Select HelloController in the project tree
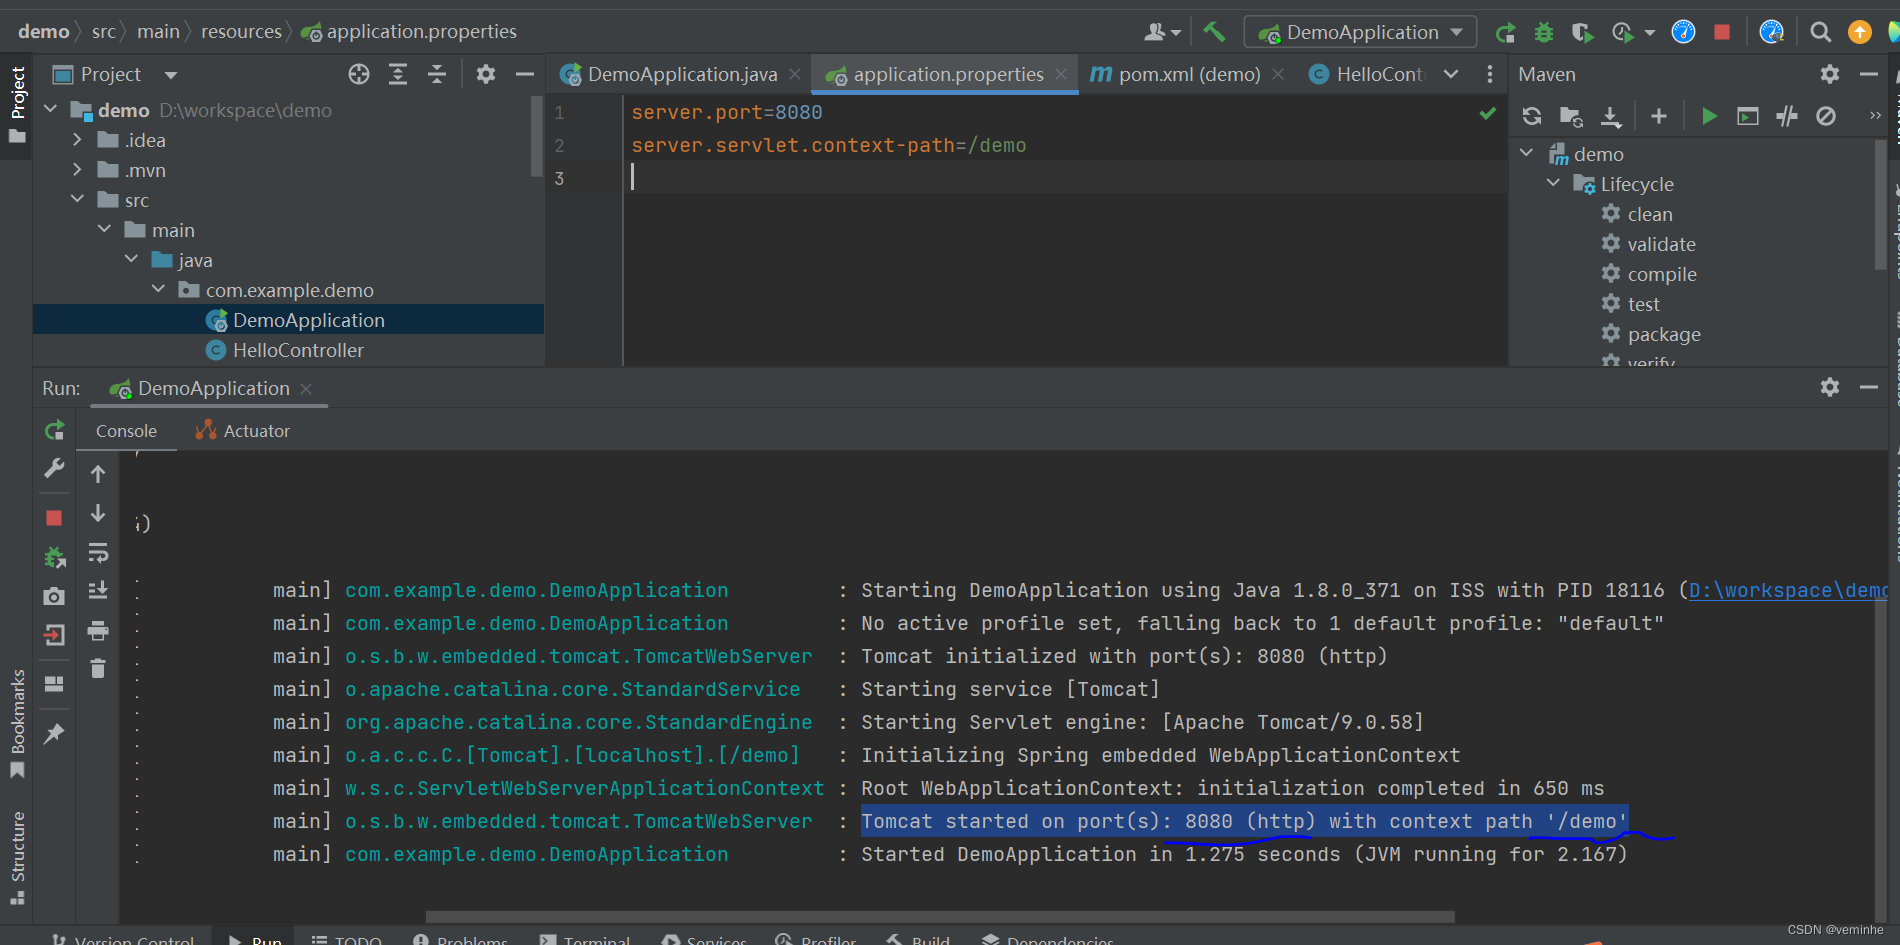 288,350
